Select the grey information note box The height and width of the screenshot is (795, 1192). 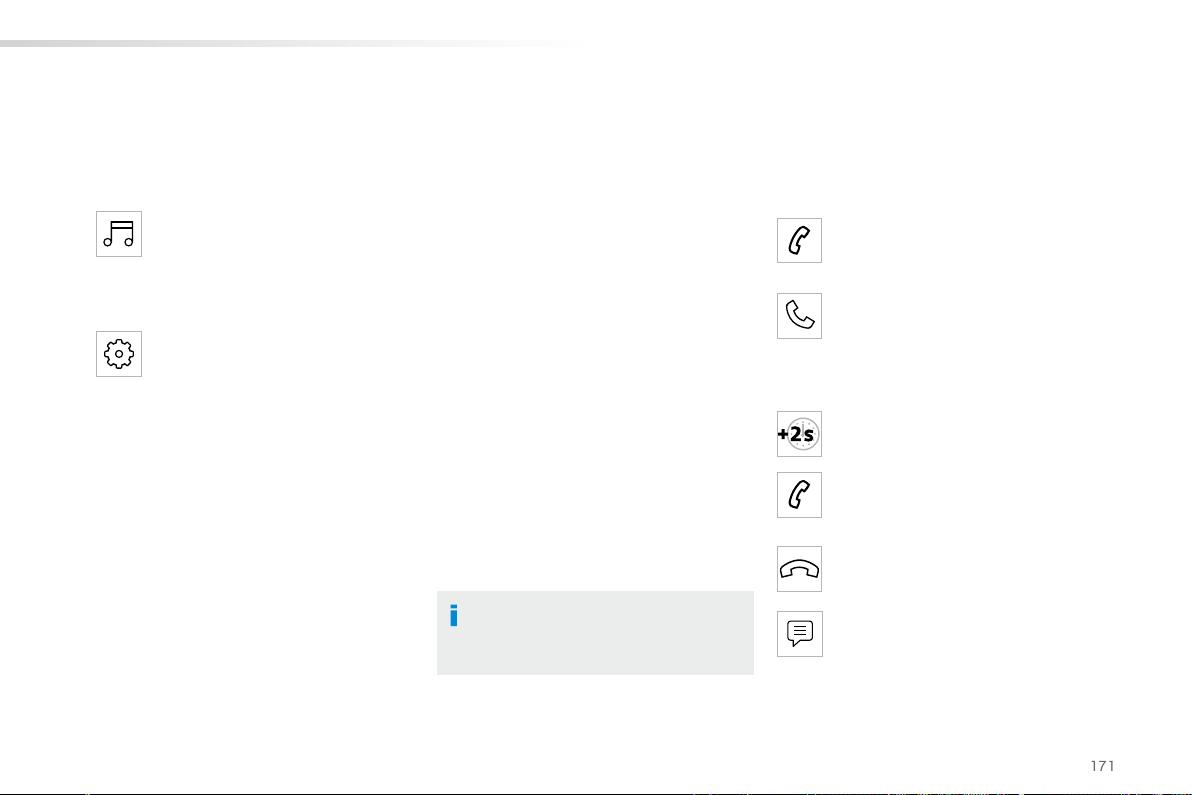(595, 632)
